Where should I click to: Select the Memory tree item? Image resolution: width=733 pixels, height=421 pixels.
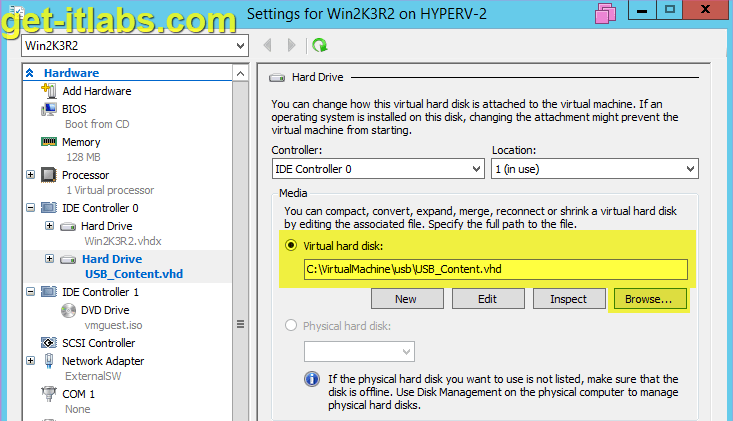click(x=81, y=142)
